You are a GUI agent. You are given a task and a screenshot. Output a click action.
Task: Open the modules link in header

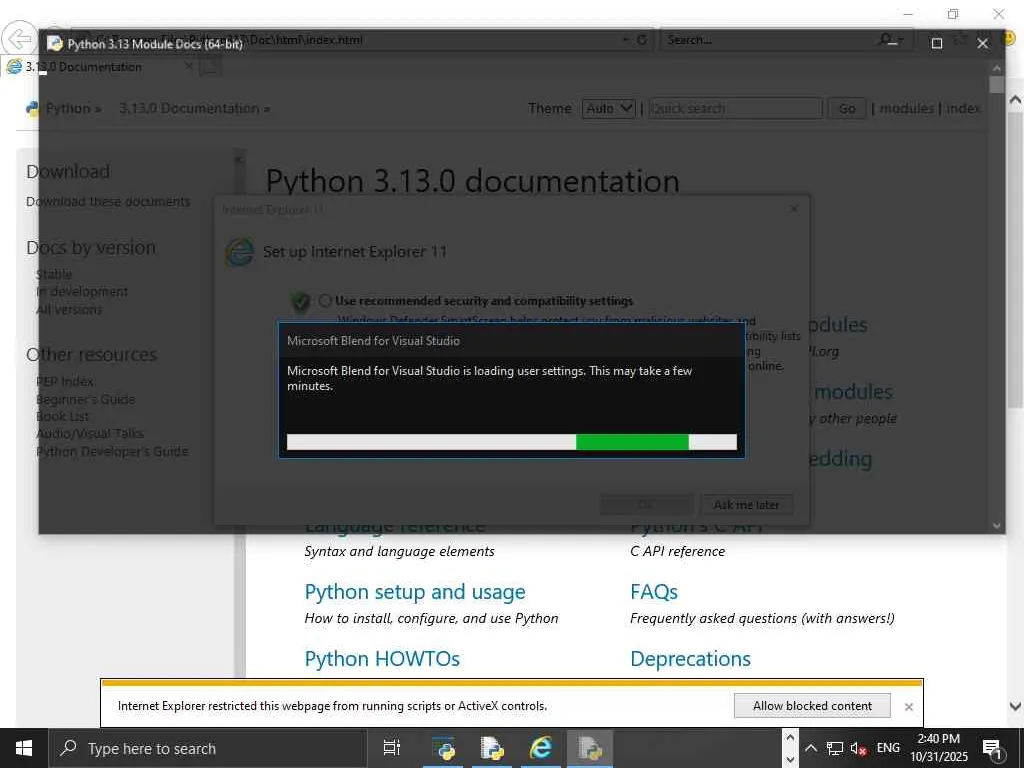[906, 108]
